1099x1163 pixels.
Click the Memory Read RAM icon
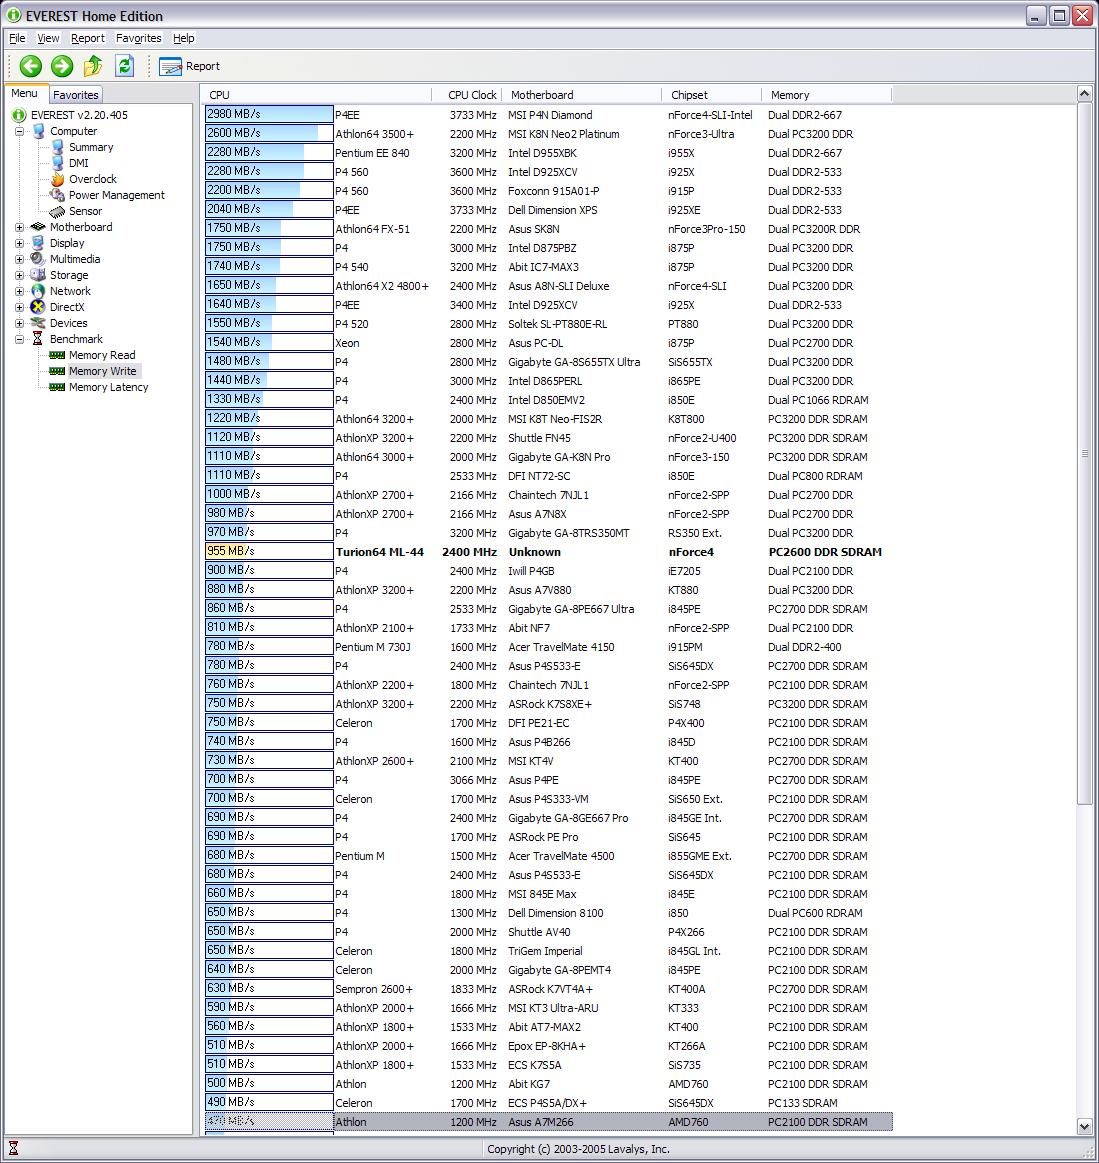(x=57, y=355)
